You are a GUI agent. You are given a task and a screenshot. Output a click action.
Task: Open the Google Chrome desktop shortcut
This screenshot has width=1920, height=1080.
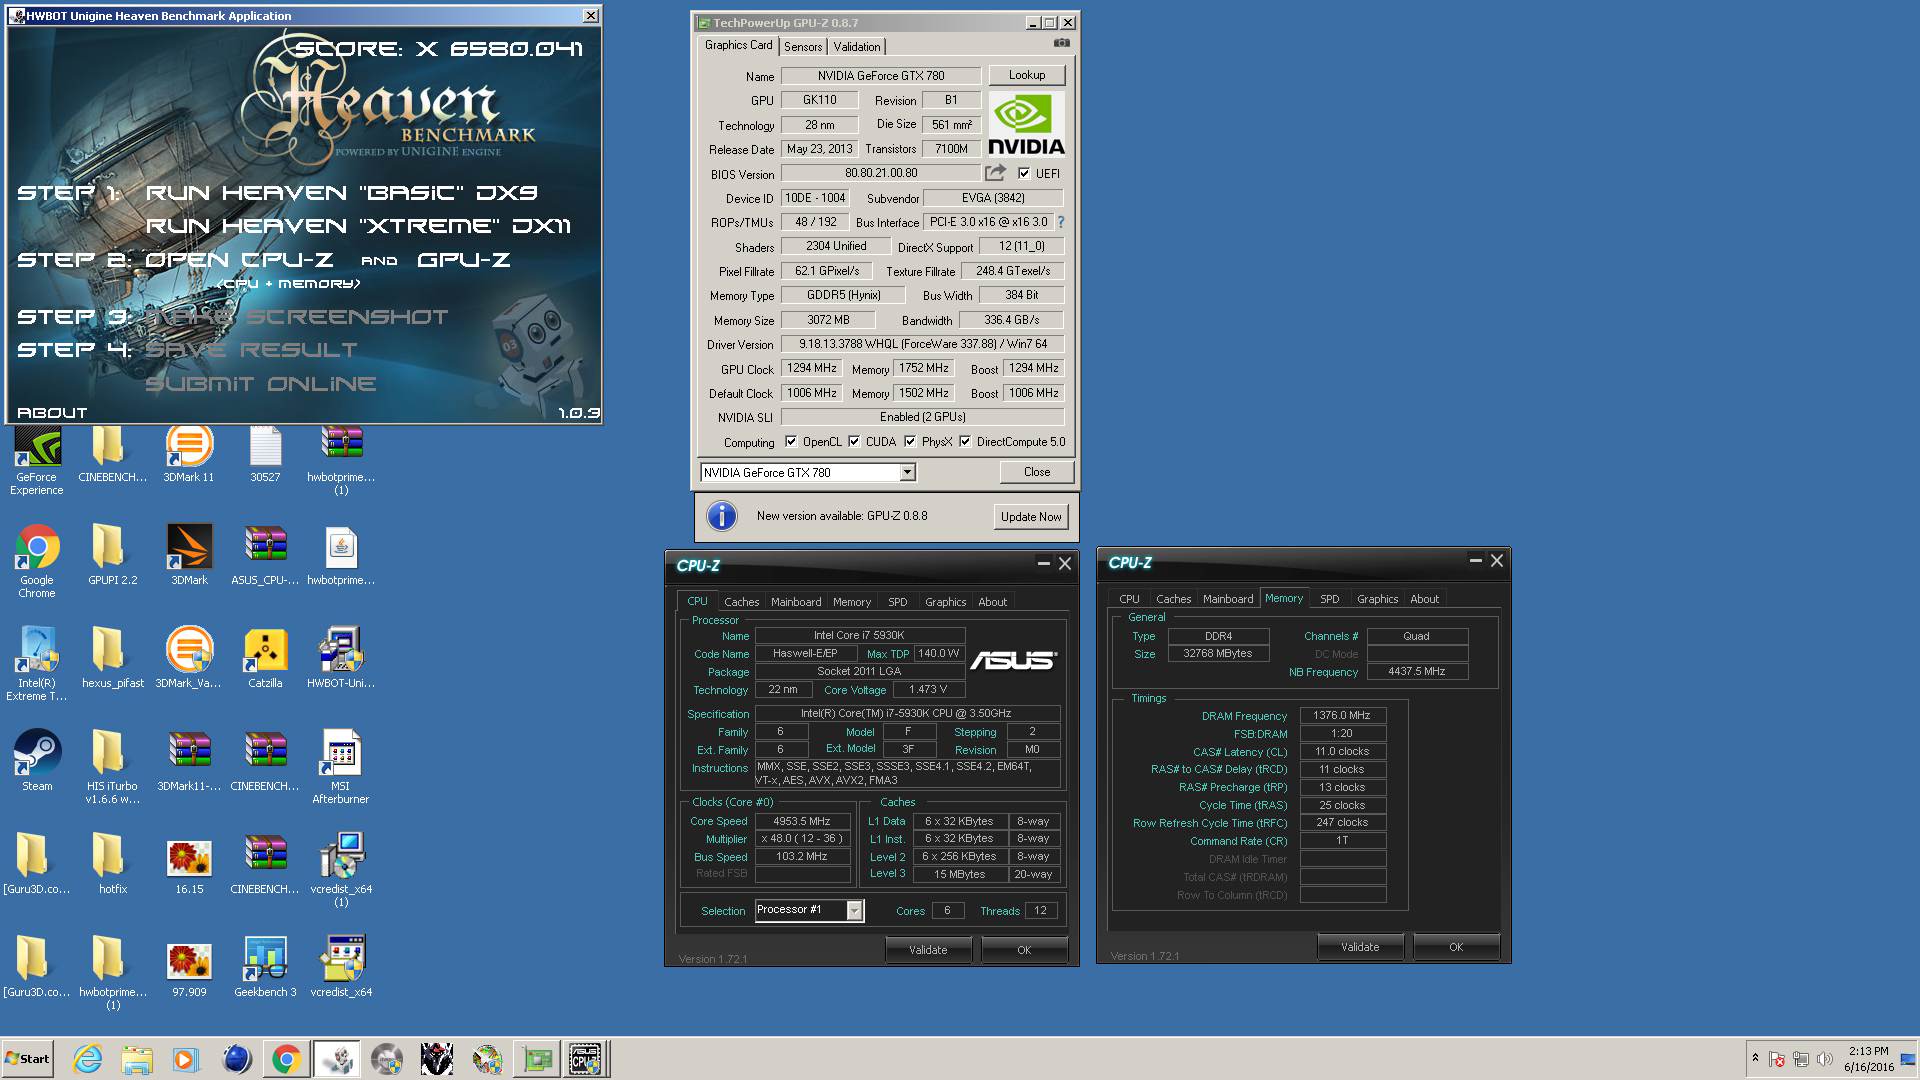click(x=37, y=560)
